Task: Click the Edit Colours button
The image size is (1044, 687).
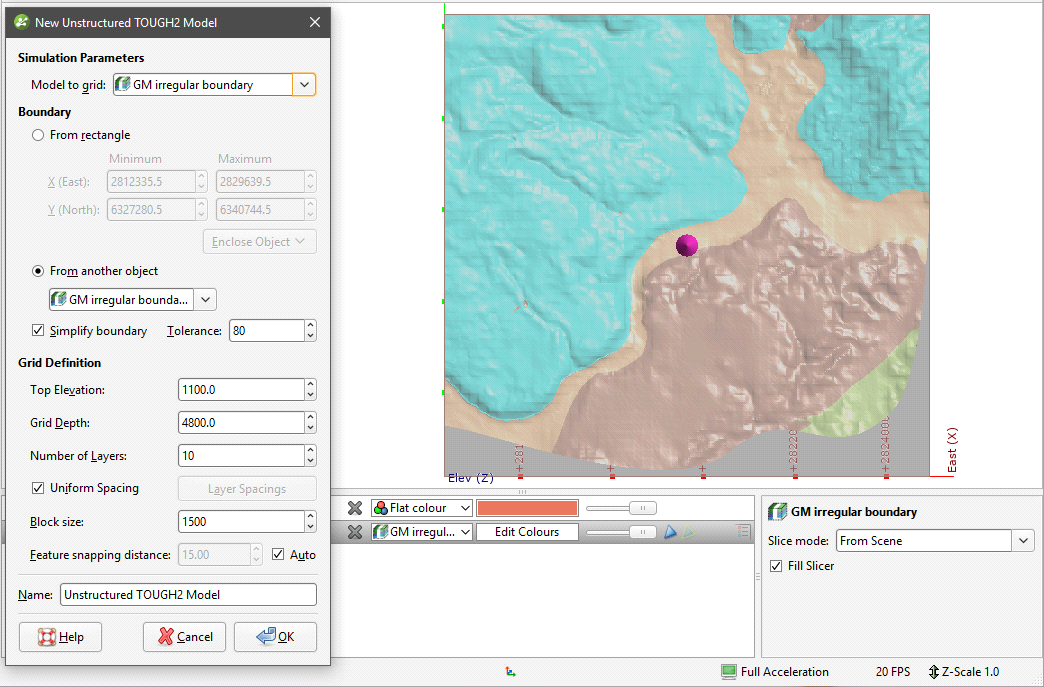Action: coord(527,532)
